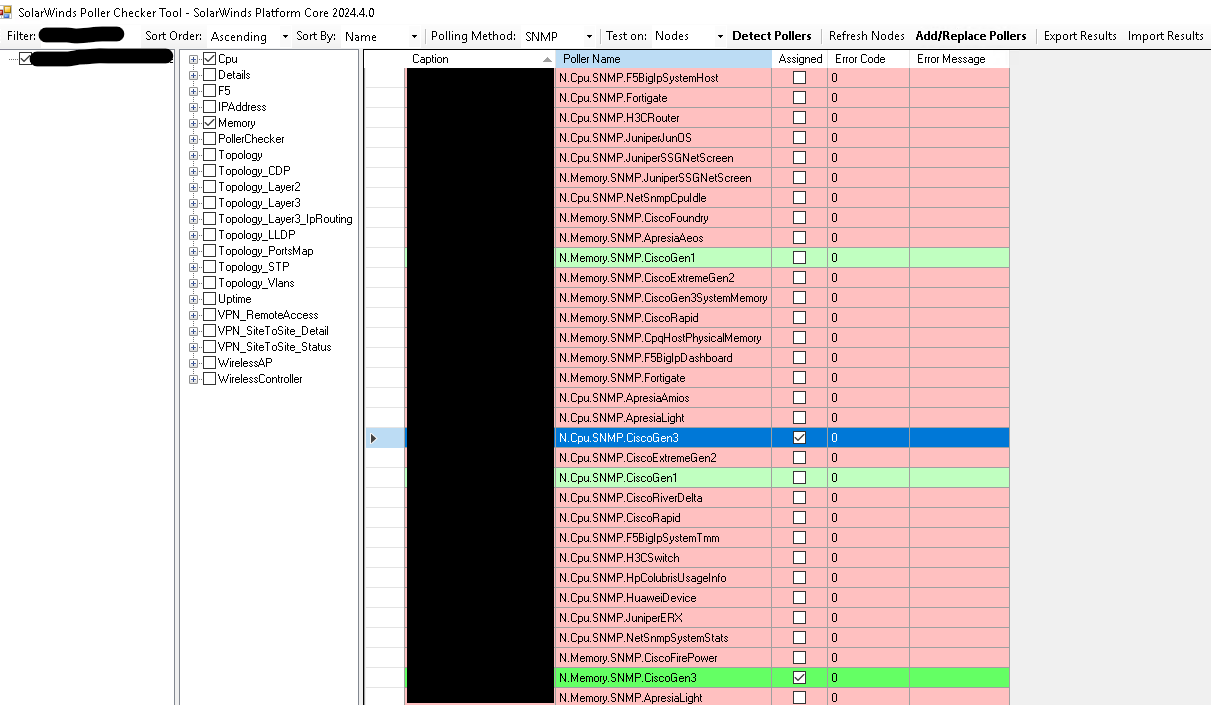The width and height of the screenshot is (1212, 705).
Task: Click the N.Memory.SNMP.CiscoFirePower cell
Action: click(x=663, y=658)
